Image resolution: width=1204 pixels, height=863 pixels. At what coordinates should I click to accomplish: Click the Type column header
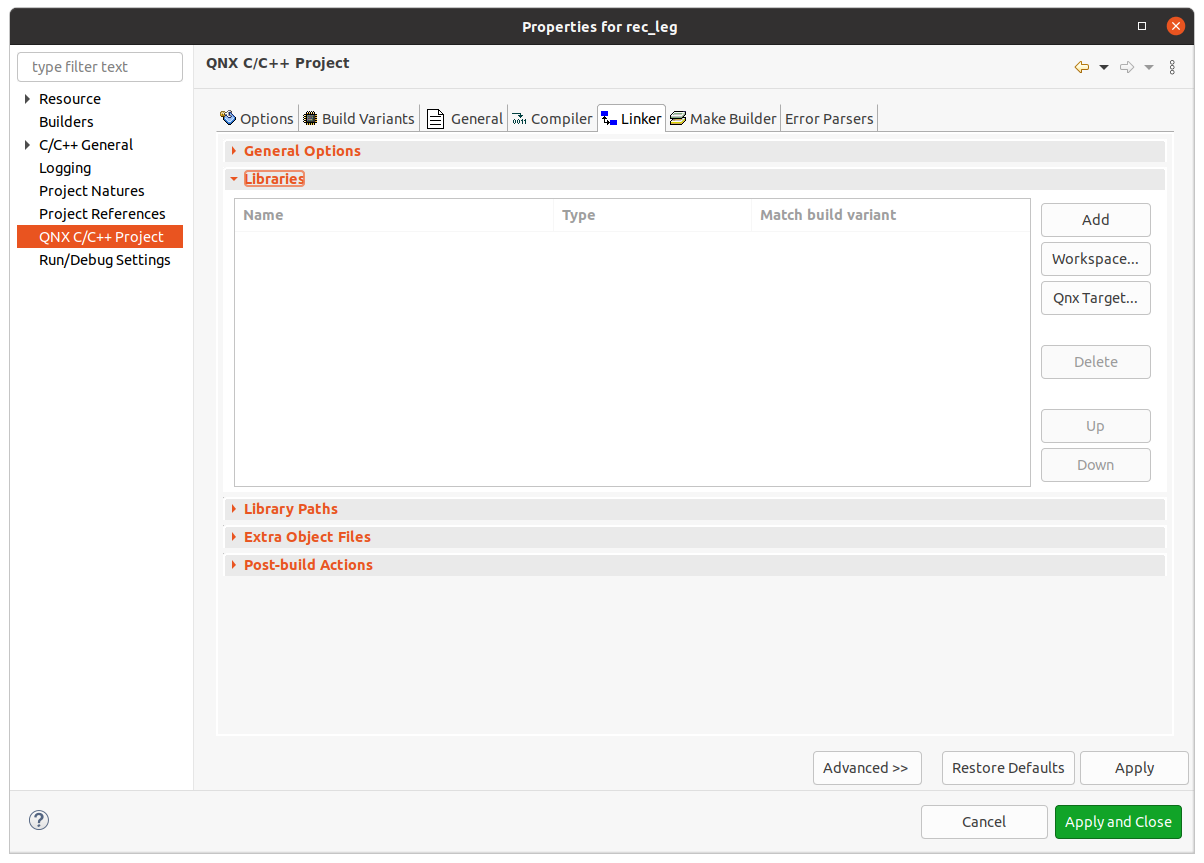(652, 215)
